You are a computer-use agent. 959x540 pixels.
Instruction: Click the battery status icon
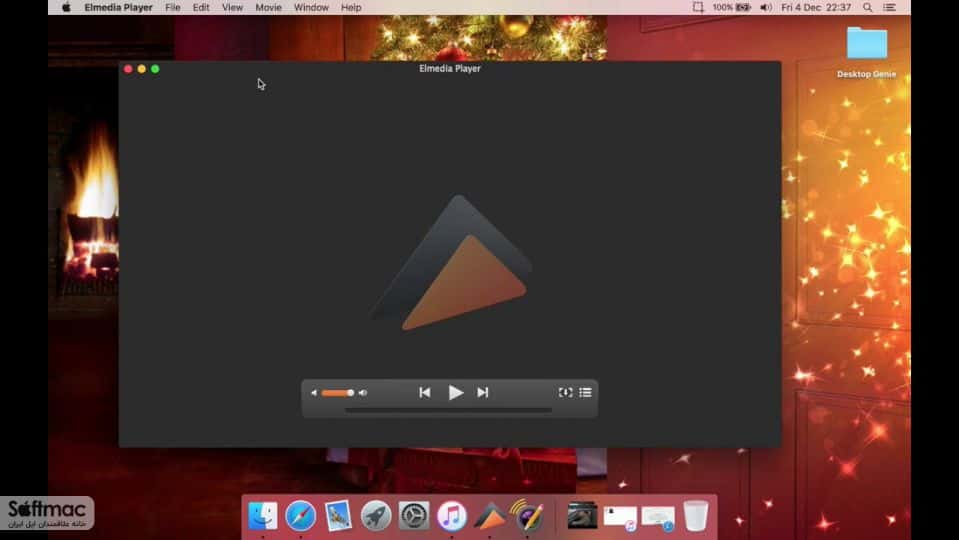point(743,7)
